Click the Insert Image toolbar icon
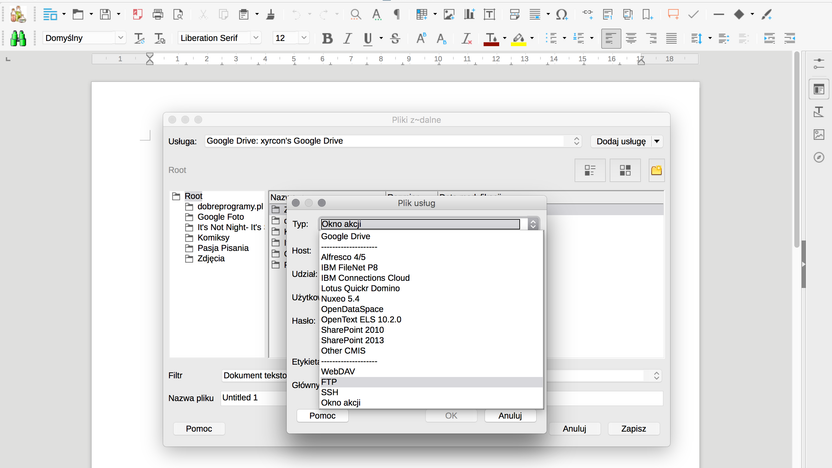Screen dimensions: 832x468 [449, 14]
